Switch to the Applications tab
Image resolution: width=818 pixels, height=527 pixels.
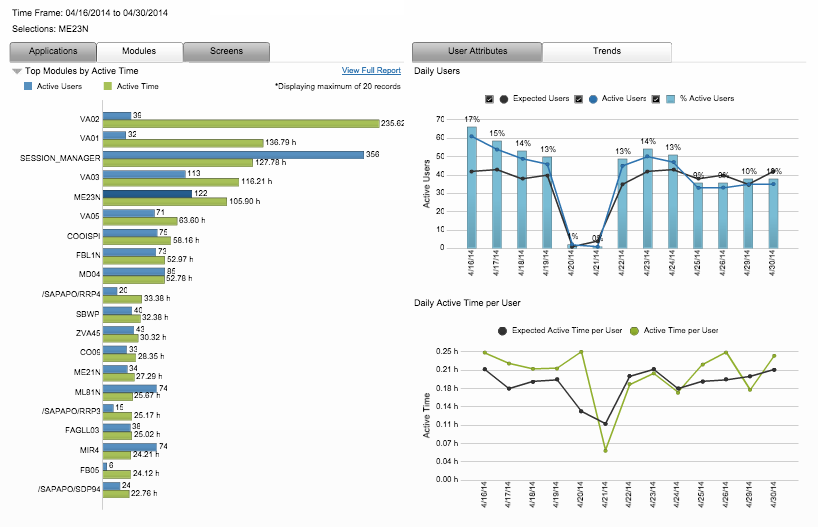tap(53, 51)
